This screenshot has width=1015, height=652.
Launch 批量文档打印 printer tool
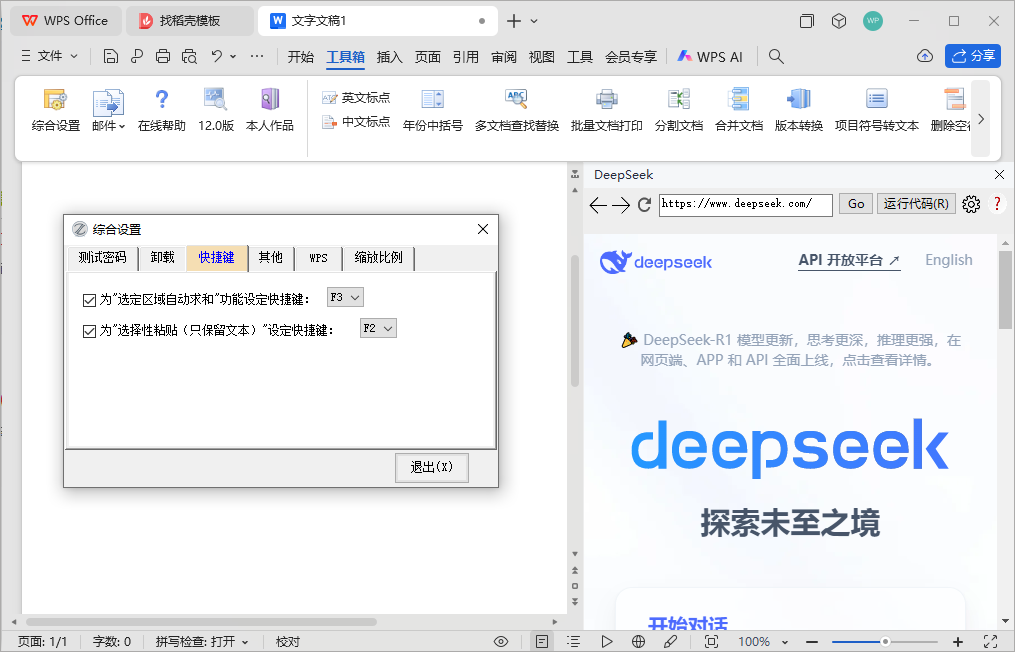coord(607,110)
